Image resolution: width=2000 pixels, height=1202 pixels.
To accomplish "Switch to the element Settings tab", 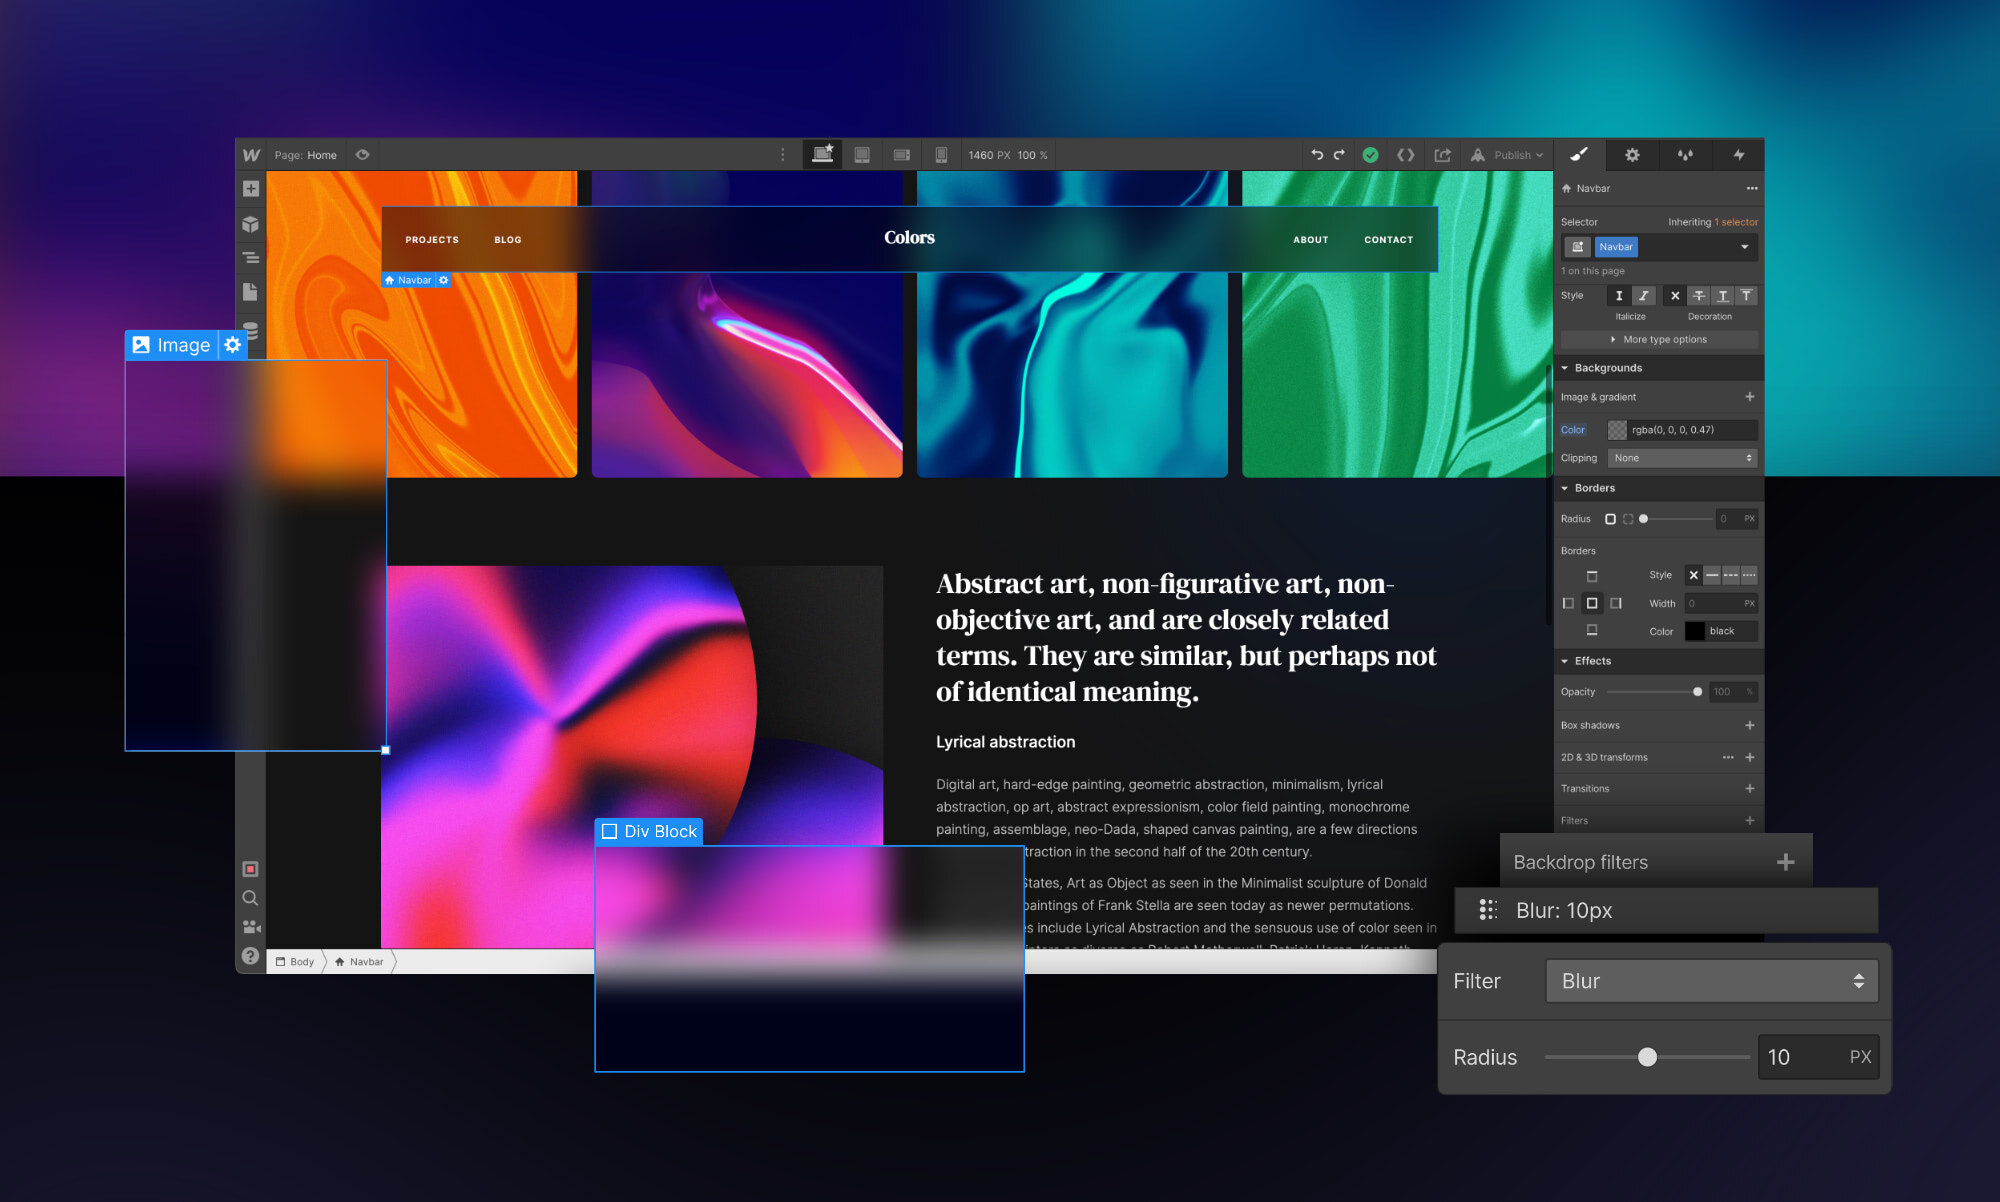I will (1632, 154).
